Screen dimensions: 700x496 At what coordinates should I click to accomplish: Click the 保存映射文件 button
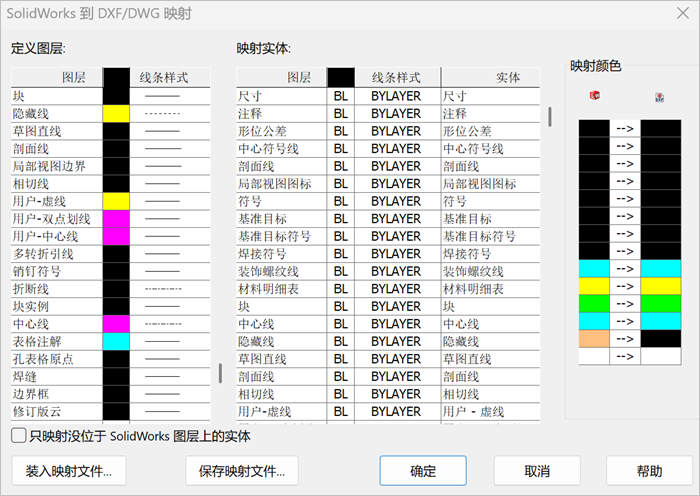(x=242, y=471)
